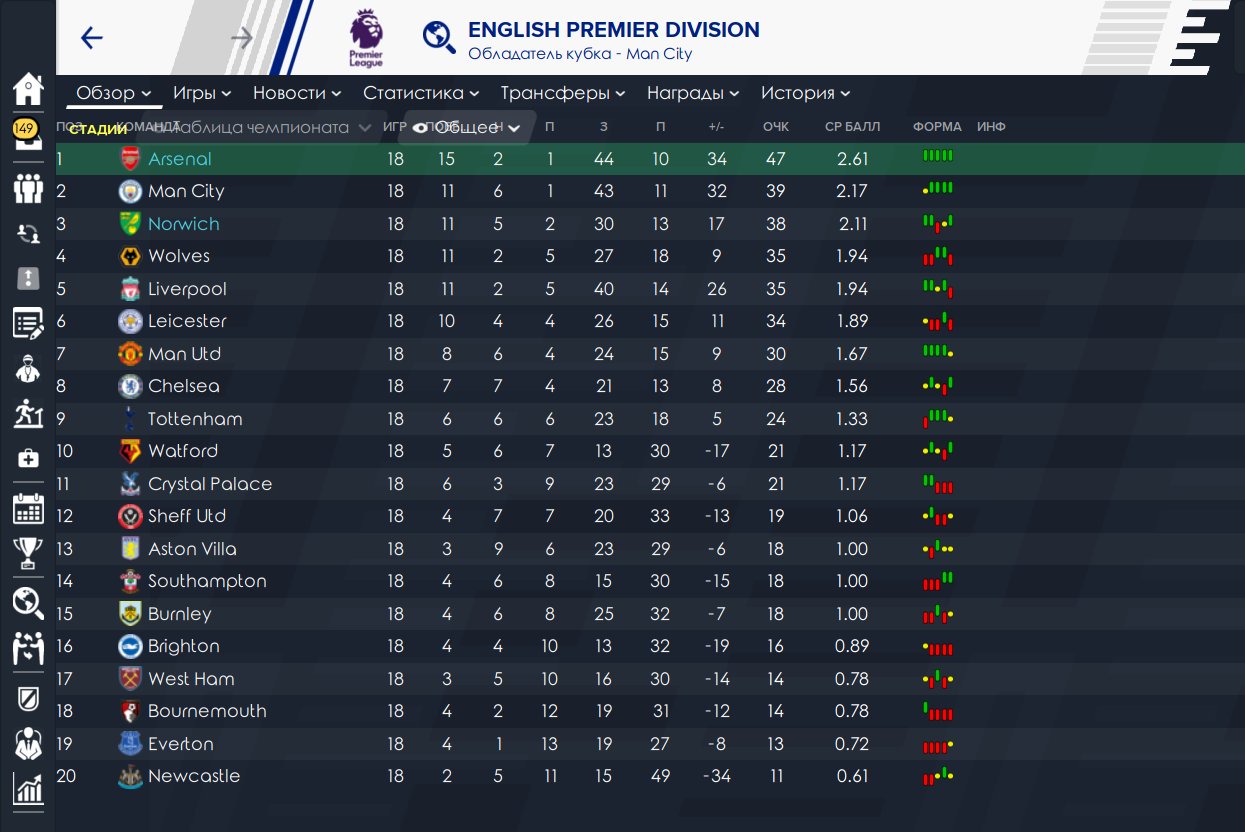This screenshot has height=832, width=1245.
Task: Open the Finances chart icon in sidebar
Action: (x=28, y=789)
